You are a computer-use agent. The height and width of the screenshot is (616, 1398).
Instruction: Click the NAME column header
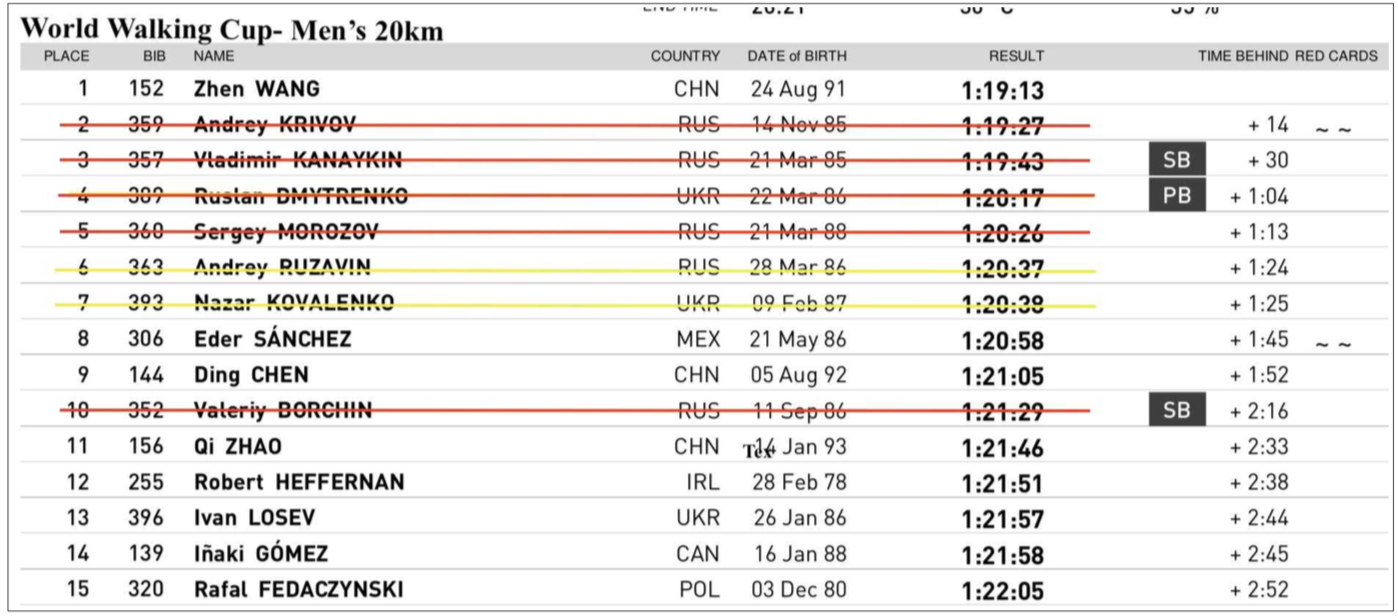click(x=213, y=57)
